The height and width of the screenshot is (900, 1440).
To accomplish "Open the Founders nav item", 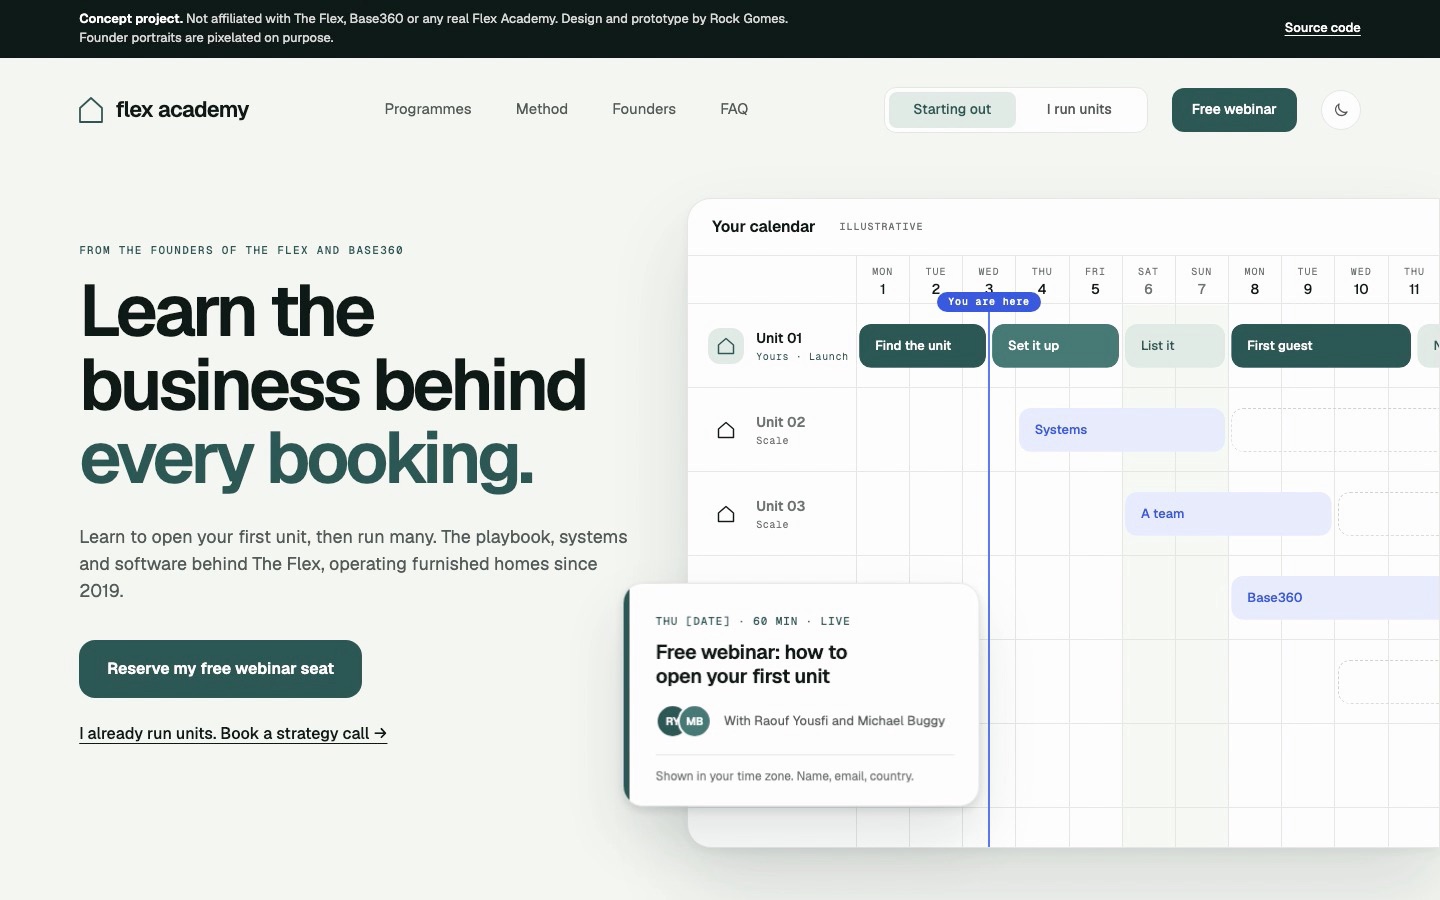I will point(644,109).
